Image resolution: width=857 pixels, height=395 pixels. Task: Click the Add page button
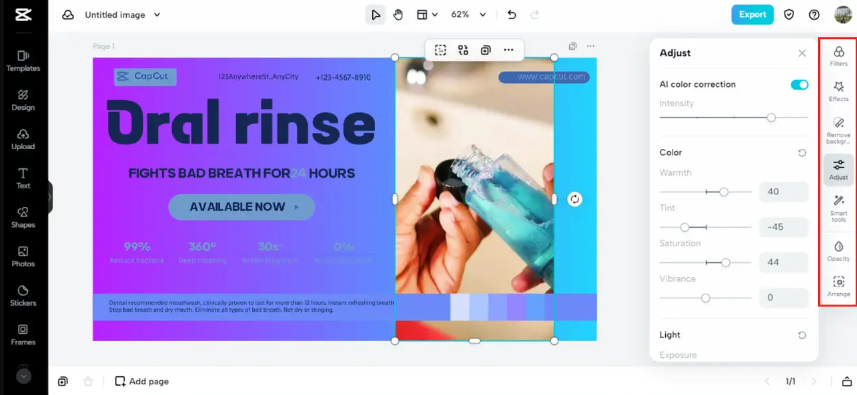coord(142,381)
